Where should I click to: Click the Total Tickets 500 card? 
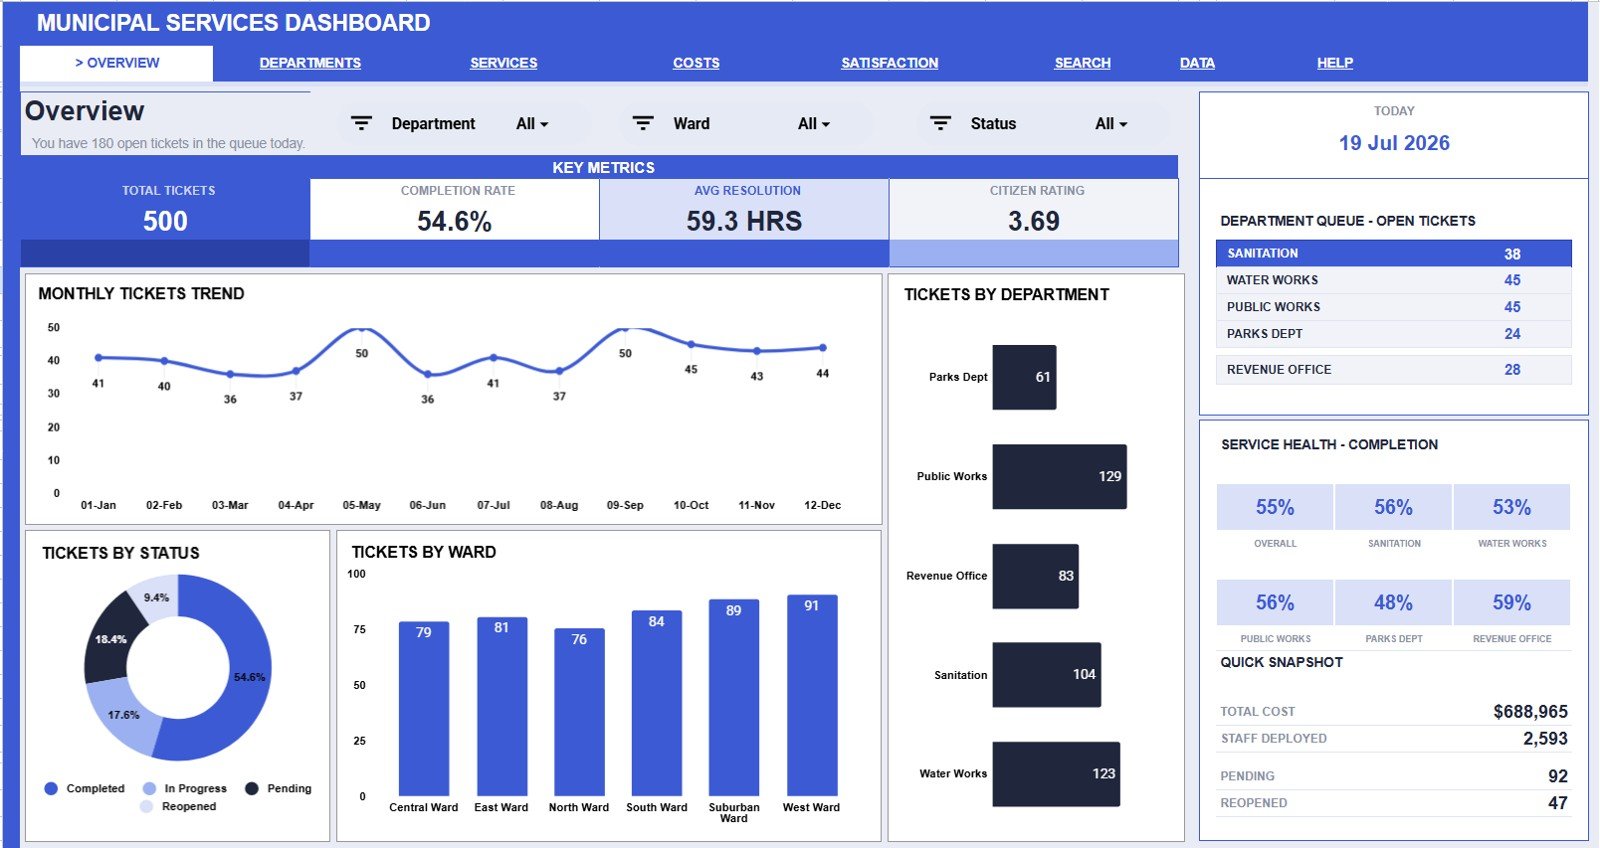pos(165,210)
